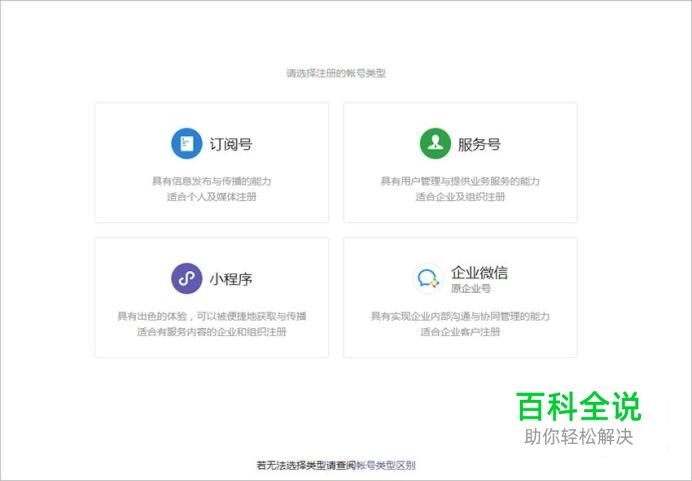Image resolution: width=692 pixels, height=481 pixels.
Task: Click the text 具有实现企业内部沟通与协同管理的能力
Action: tap(460, 316)
